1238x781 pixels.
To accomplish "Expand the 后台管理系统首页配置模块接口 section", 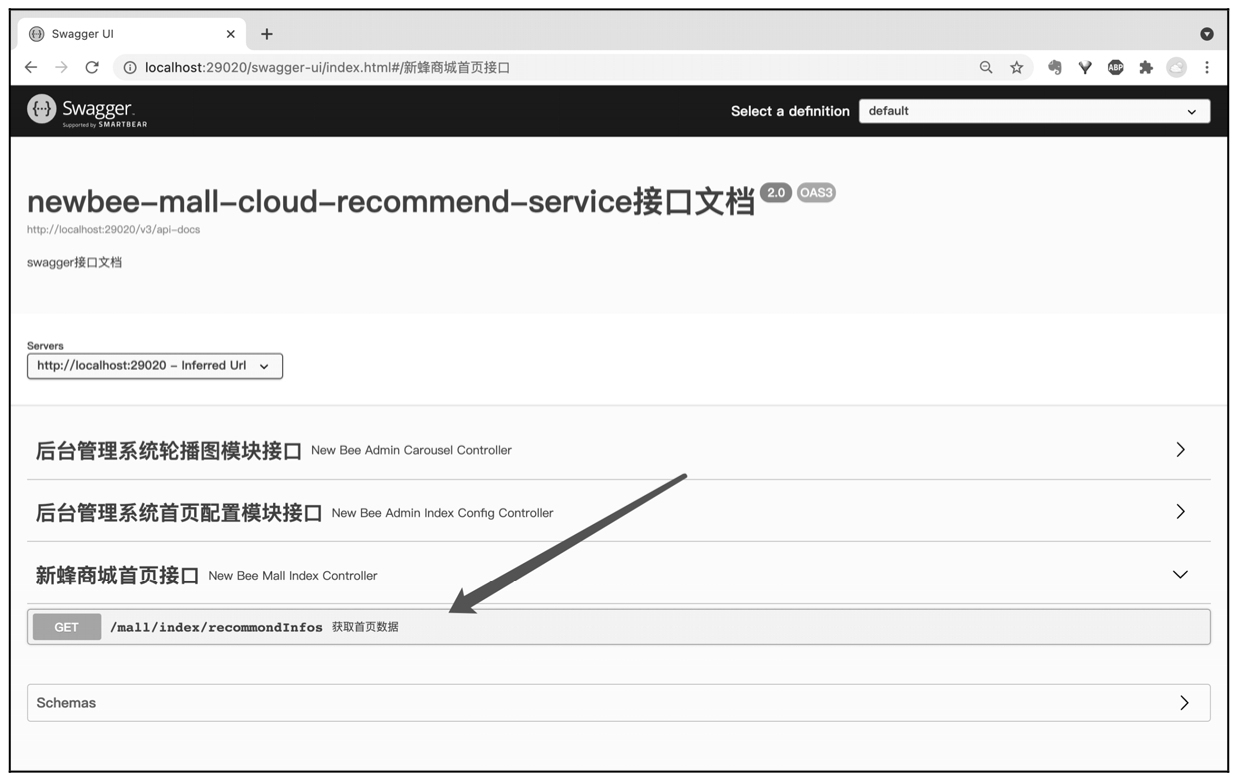I will tap(1180, 512).
